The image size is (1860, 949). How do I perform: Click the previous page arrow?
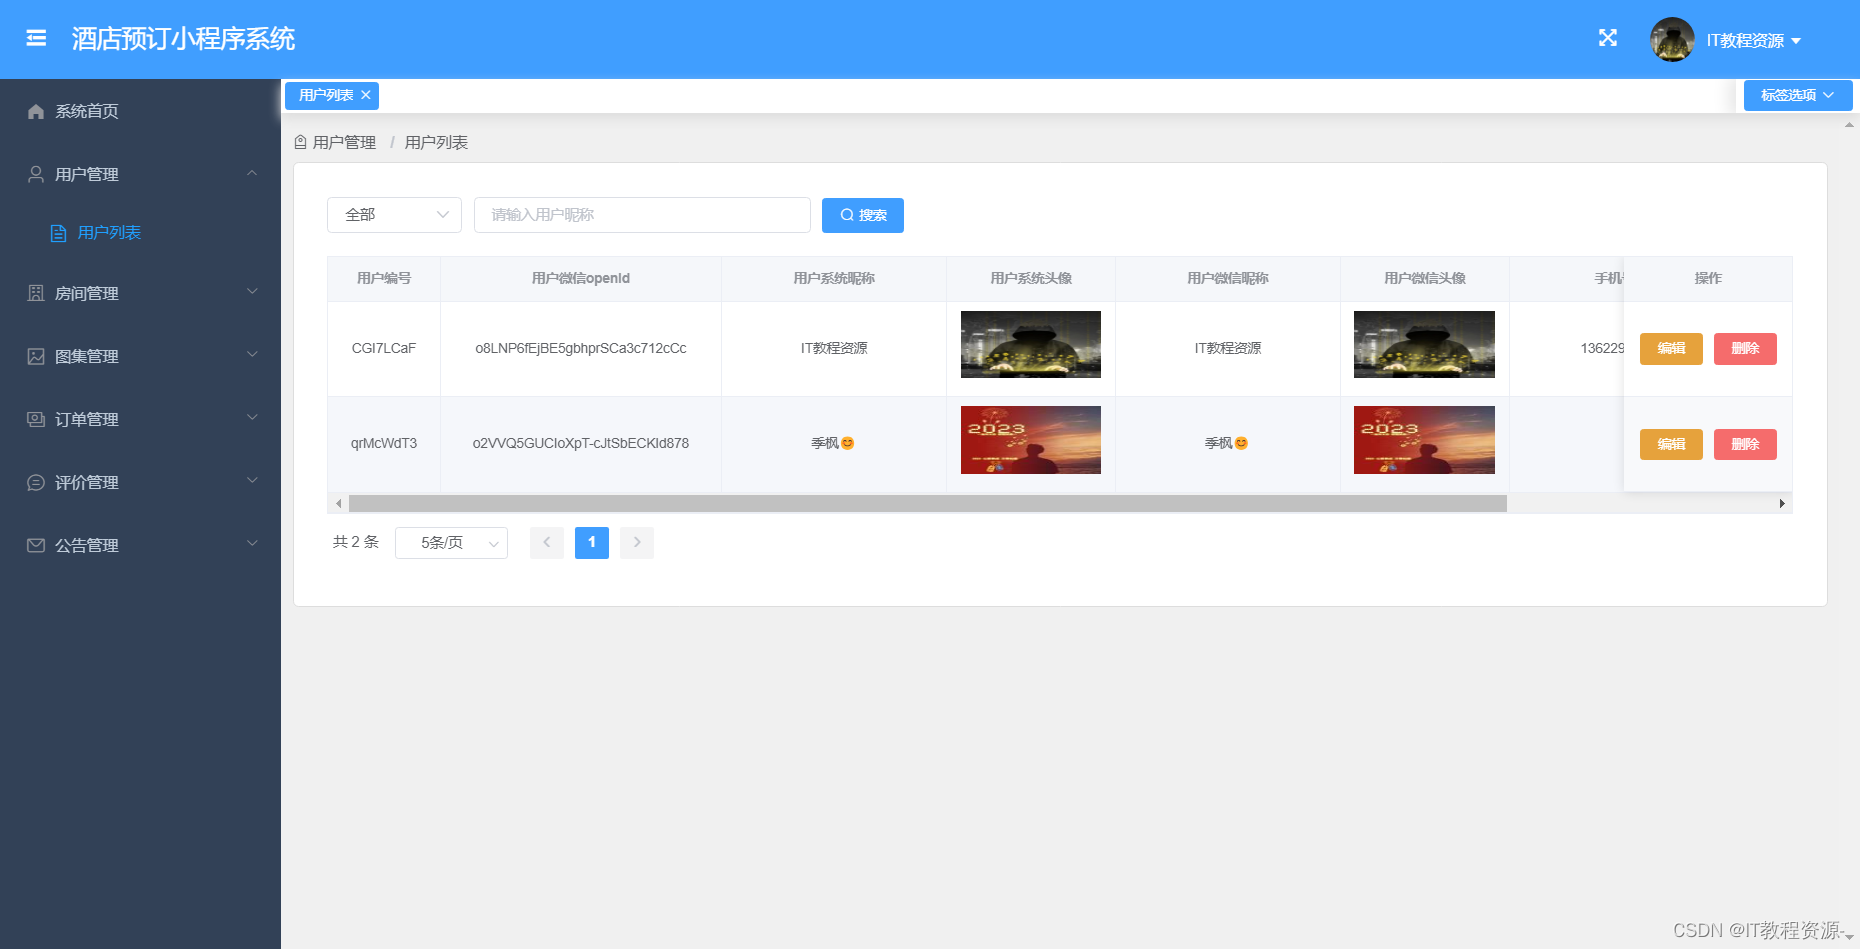[x=547, y=543]
